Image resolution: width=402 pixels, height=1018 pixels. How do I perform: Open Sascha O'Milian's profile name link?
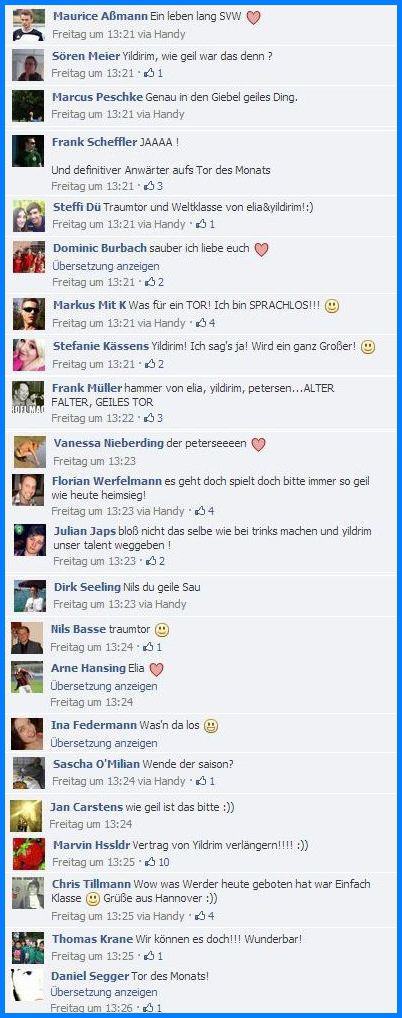coord(95,764)
